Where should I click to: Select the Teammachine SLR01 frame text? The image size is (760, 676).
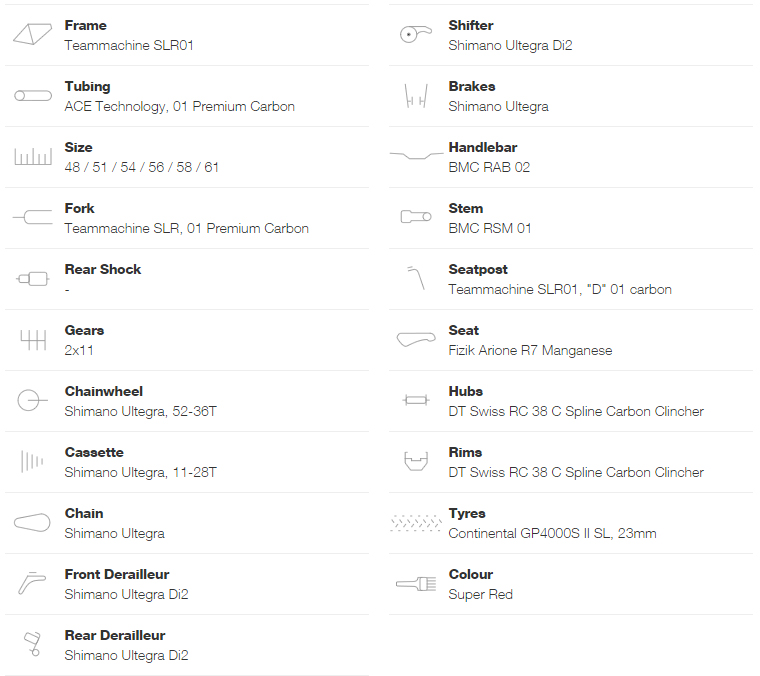coord(121,45)
